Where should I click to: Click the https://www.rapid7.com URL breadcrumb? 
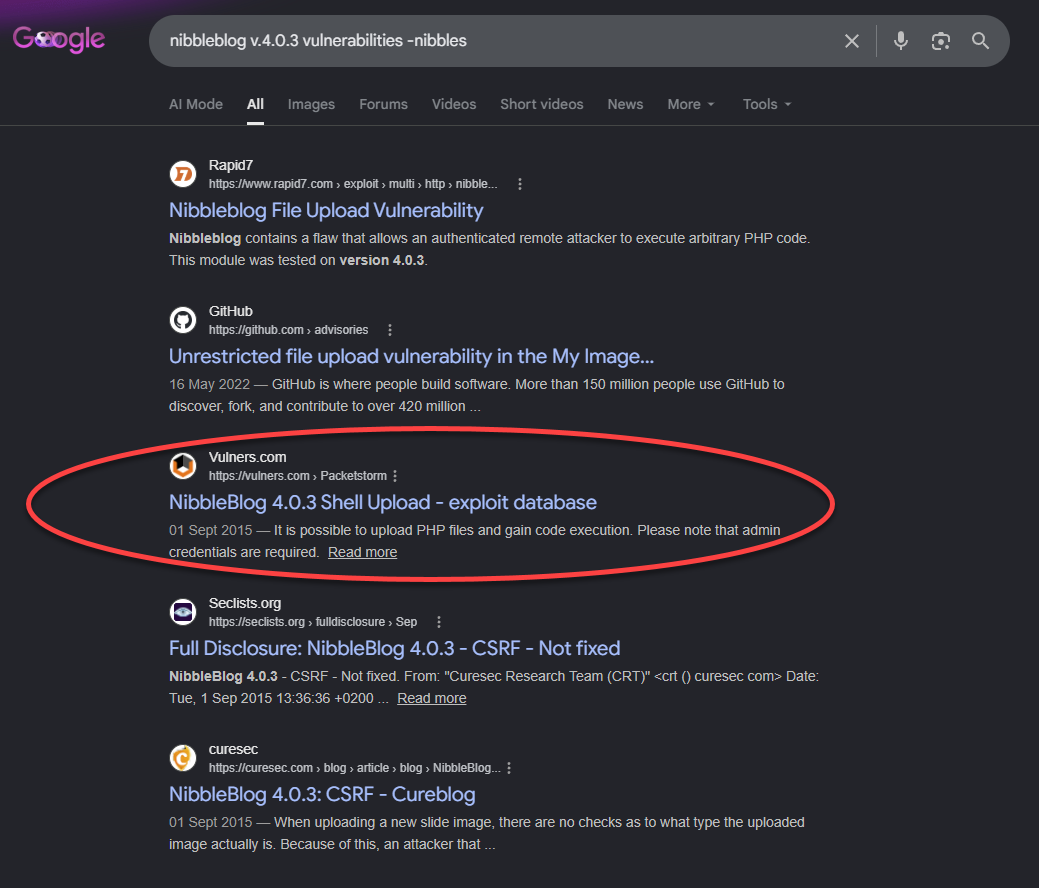[353, 184]
